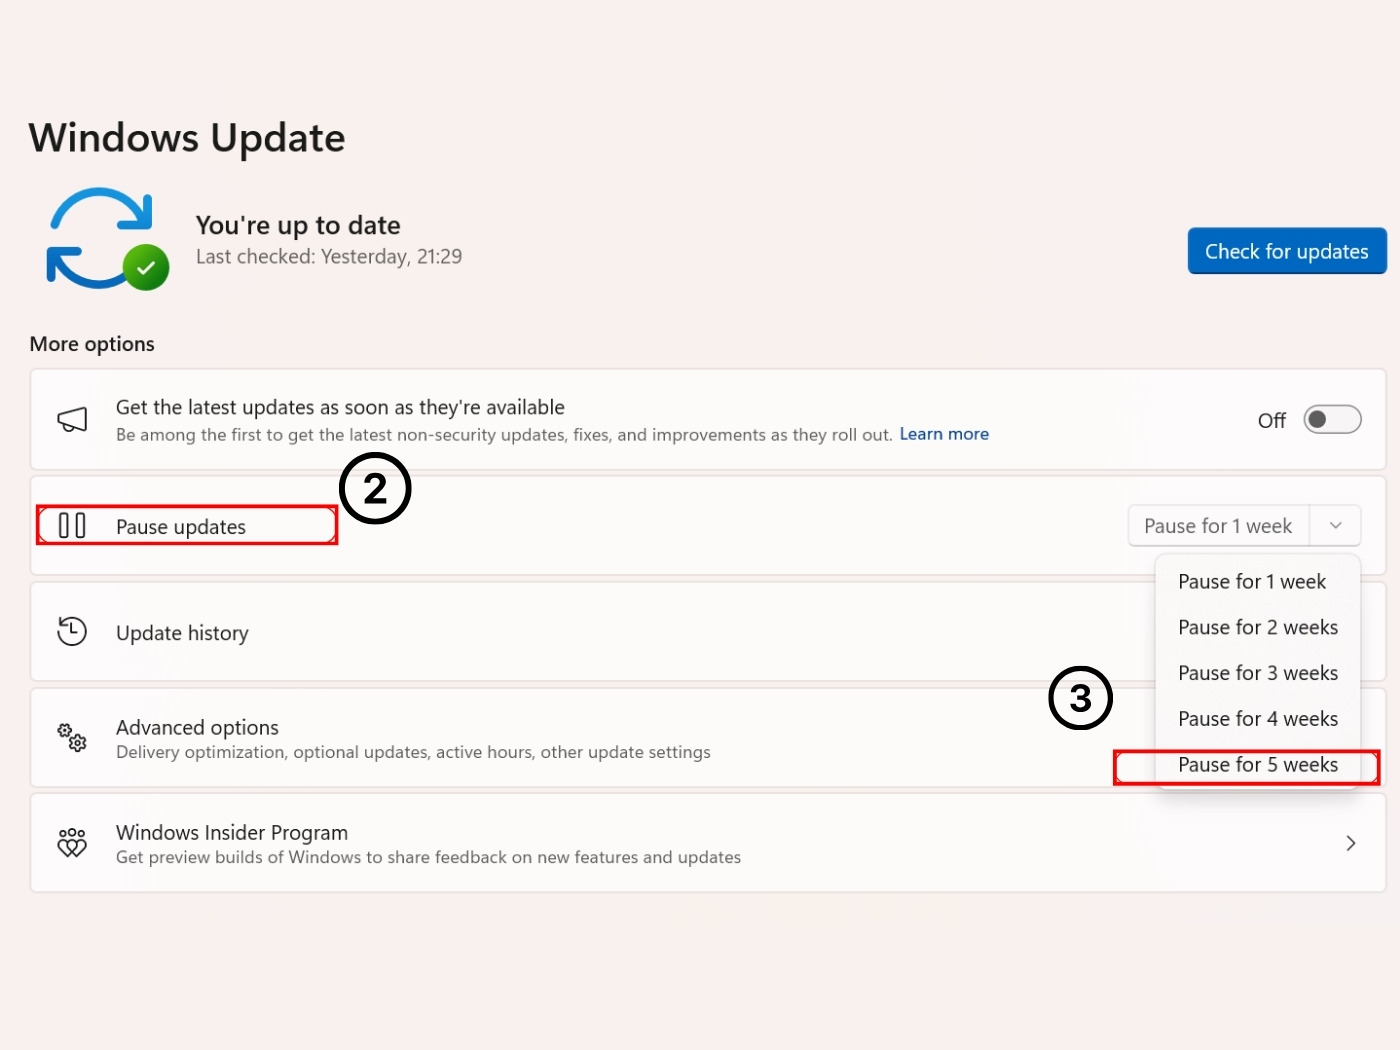Select Pause for 5 weeks option
The height and width of the screenshot is (1050, 1400).
[1257, 765]
